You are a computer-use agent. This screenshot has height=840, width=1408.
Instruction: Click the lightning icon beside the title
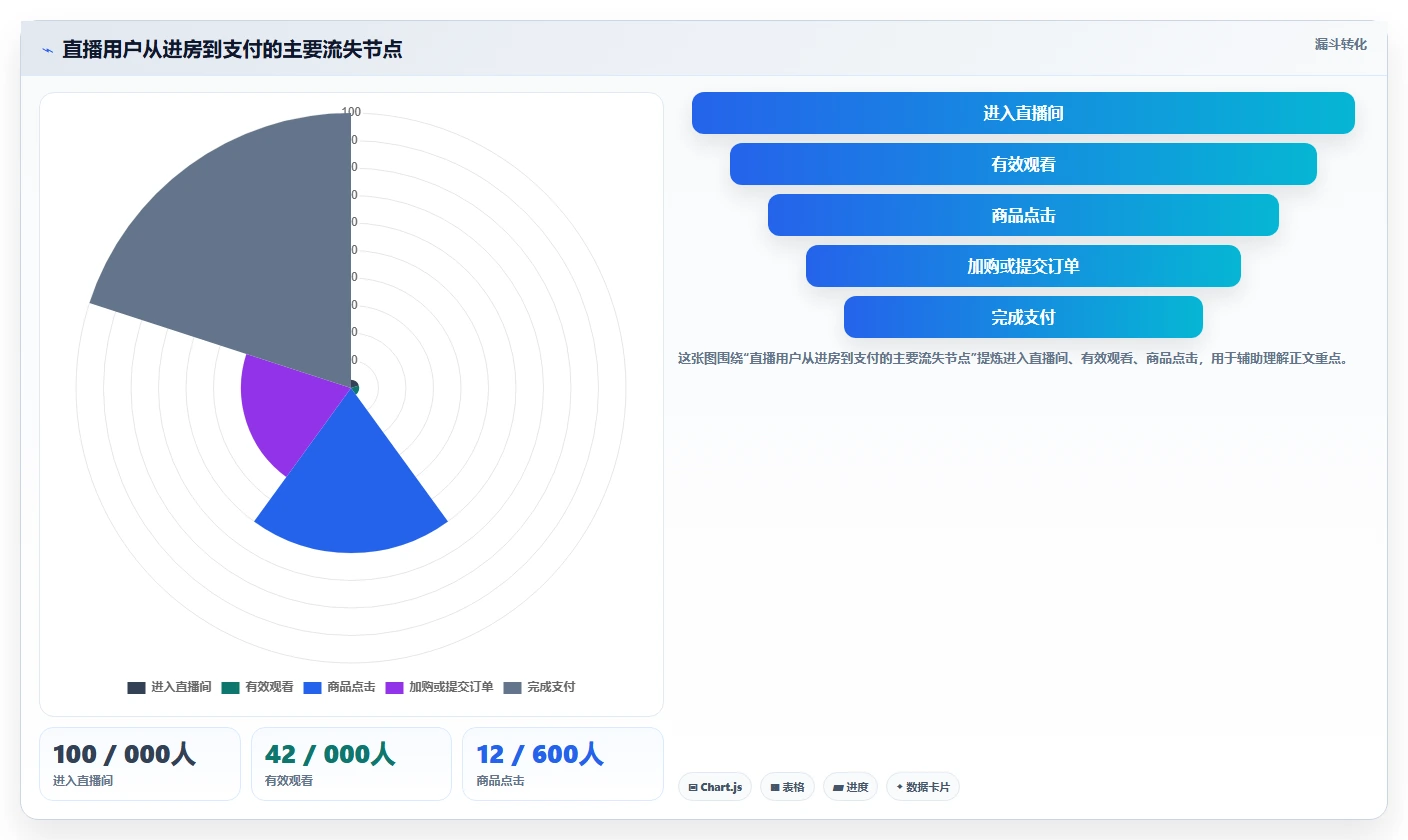click(x=47, y=50)
